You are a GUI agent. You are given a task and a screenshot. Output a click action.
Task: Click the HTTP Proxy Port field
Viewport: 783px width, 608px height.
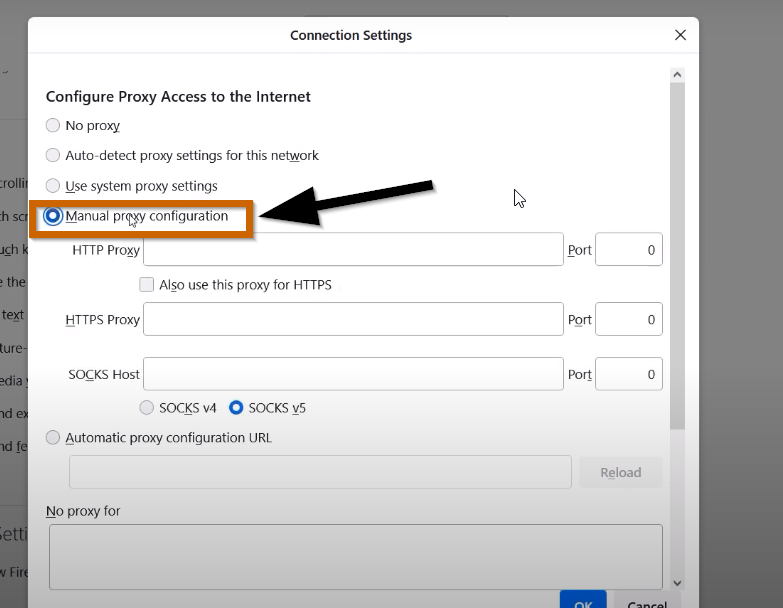629,249
